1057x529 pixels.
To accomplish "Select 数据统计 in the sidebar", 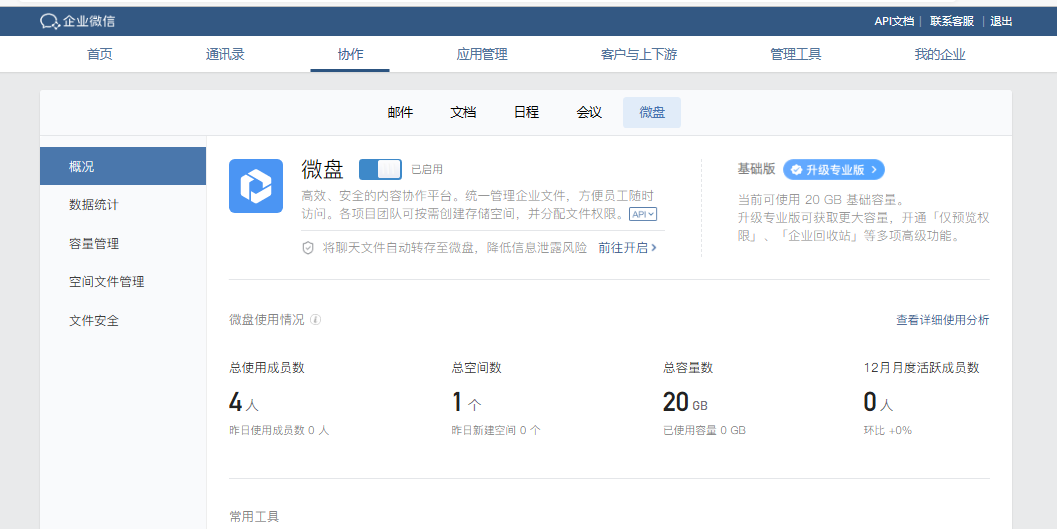I will tap(94, 205).
